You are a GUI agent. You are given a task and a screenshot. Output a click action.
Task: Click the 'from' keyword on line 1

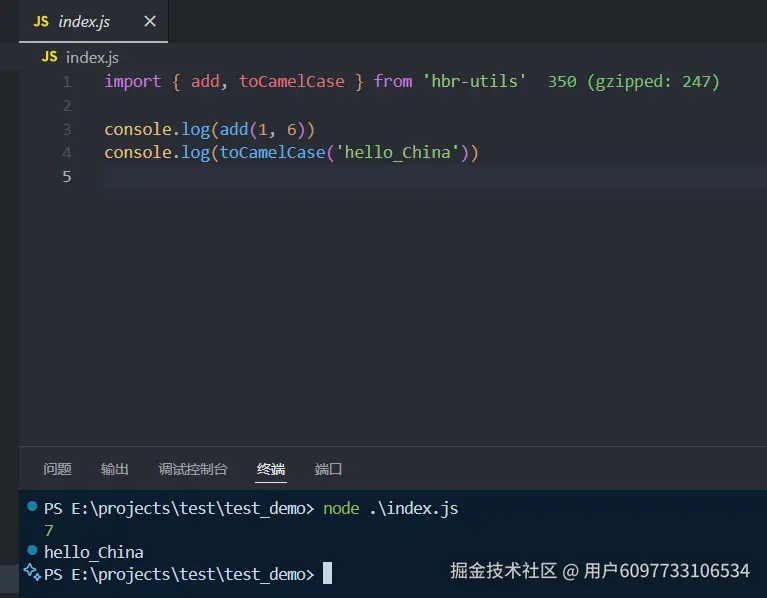(x=393, y=82)
